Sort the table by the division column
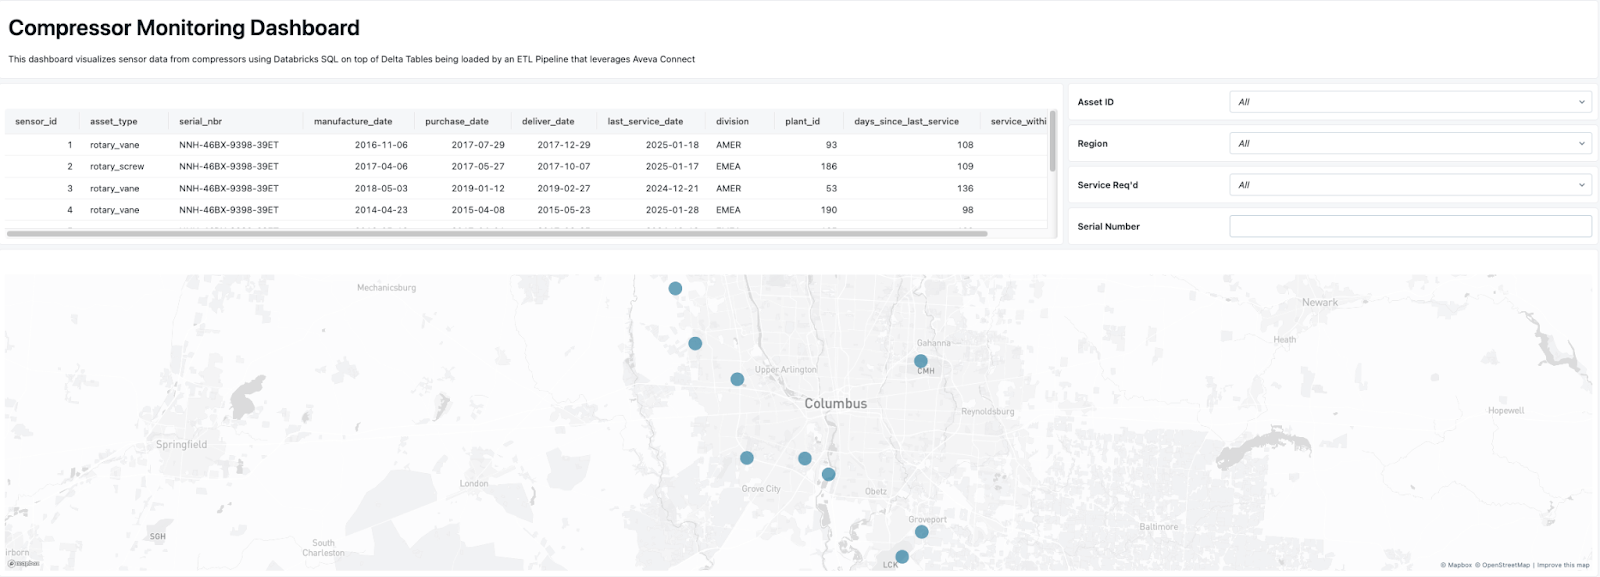 (732, 122)
